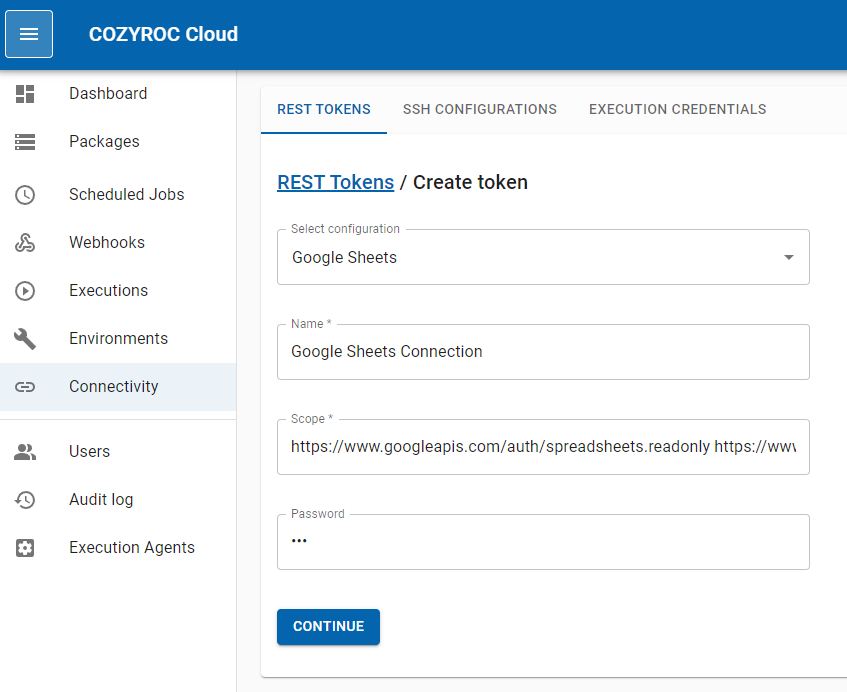This screenshot has height=692, width=847.
Task: Switch to the SSH Configurations tab
Action: coord(479,110)
